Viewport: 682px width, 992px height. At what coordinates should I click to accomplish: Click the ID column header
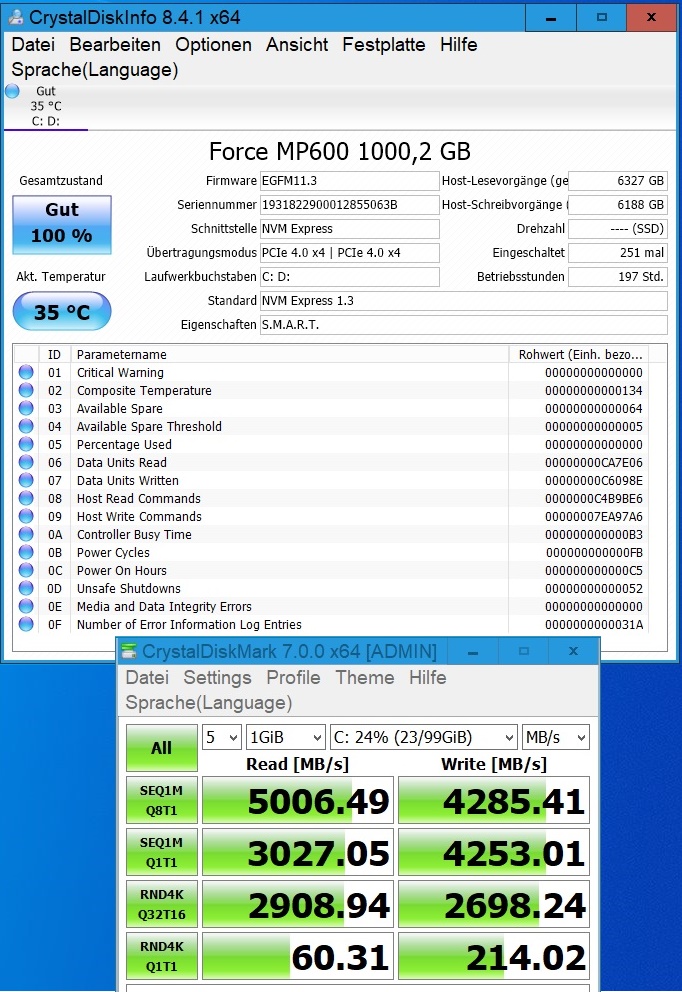(54, 354)
